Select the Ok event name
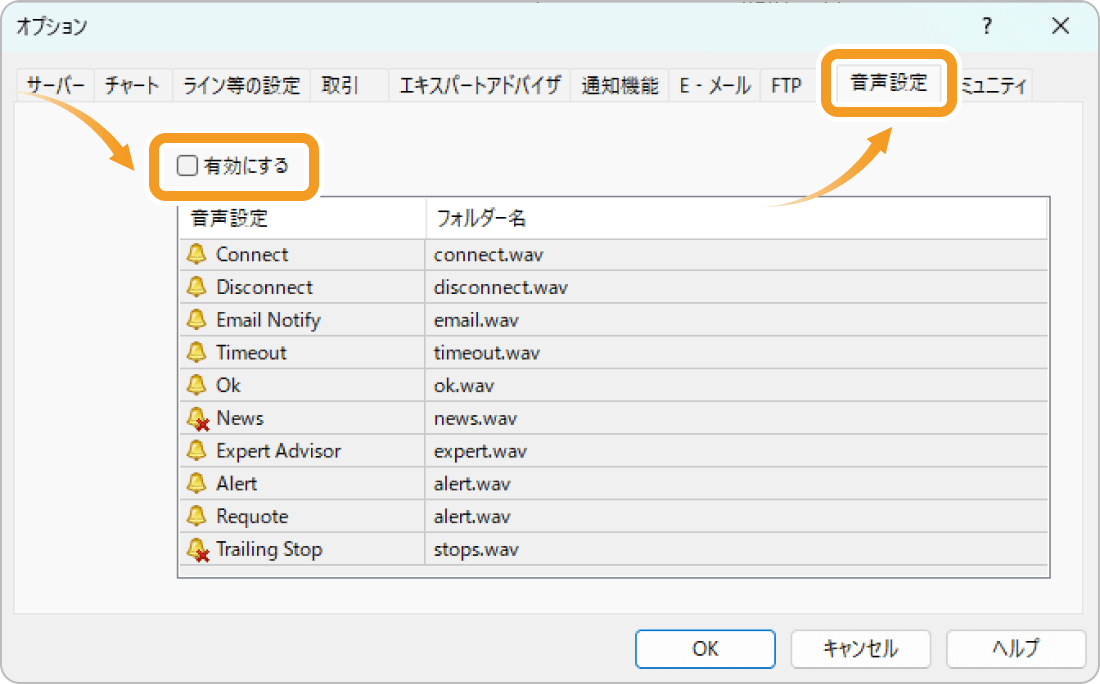The image size is (1100, 684). tap(228, 385)
